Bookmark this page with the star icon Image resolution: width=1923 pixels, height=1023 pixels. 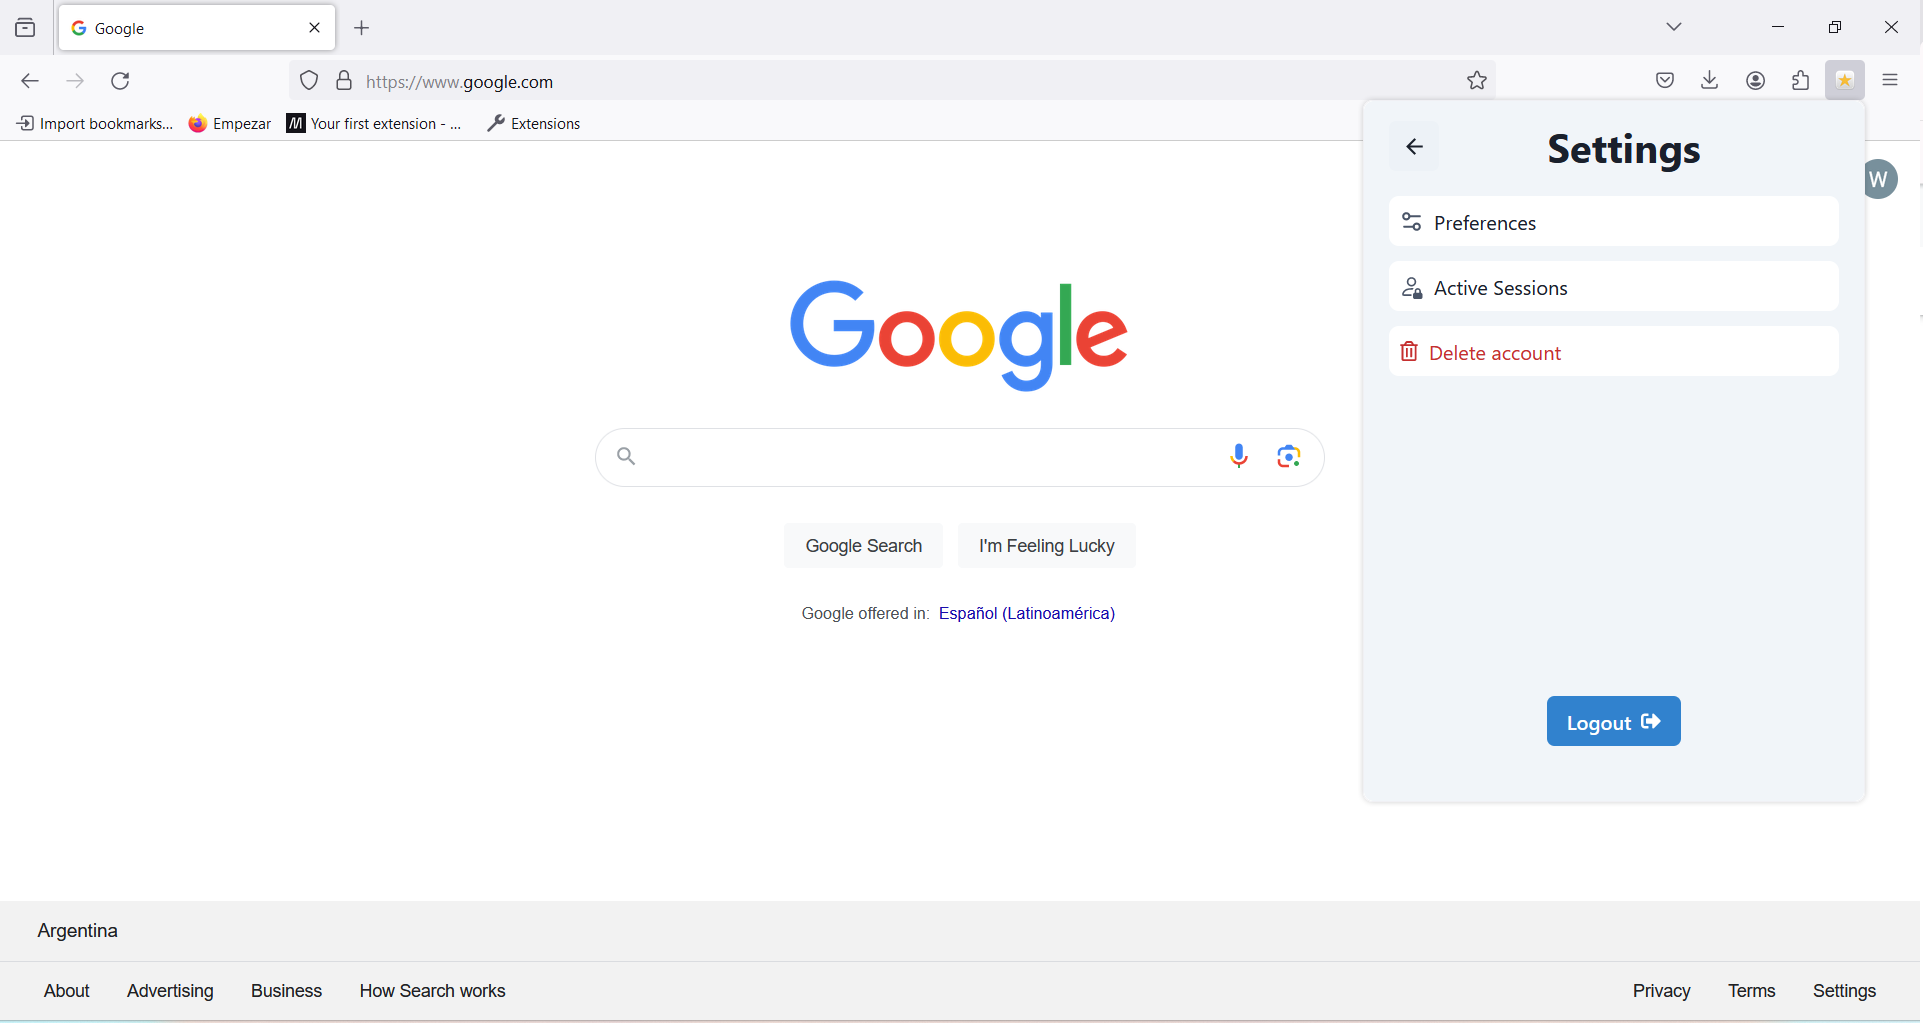[1477, 81]
